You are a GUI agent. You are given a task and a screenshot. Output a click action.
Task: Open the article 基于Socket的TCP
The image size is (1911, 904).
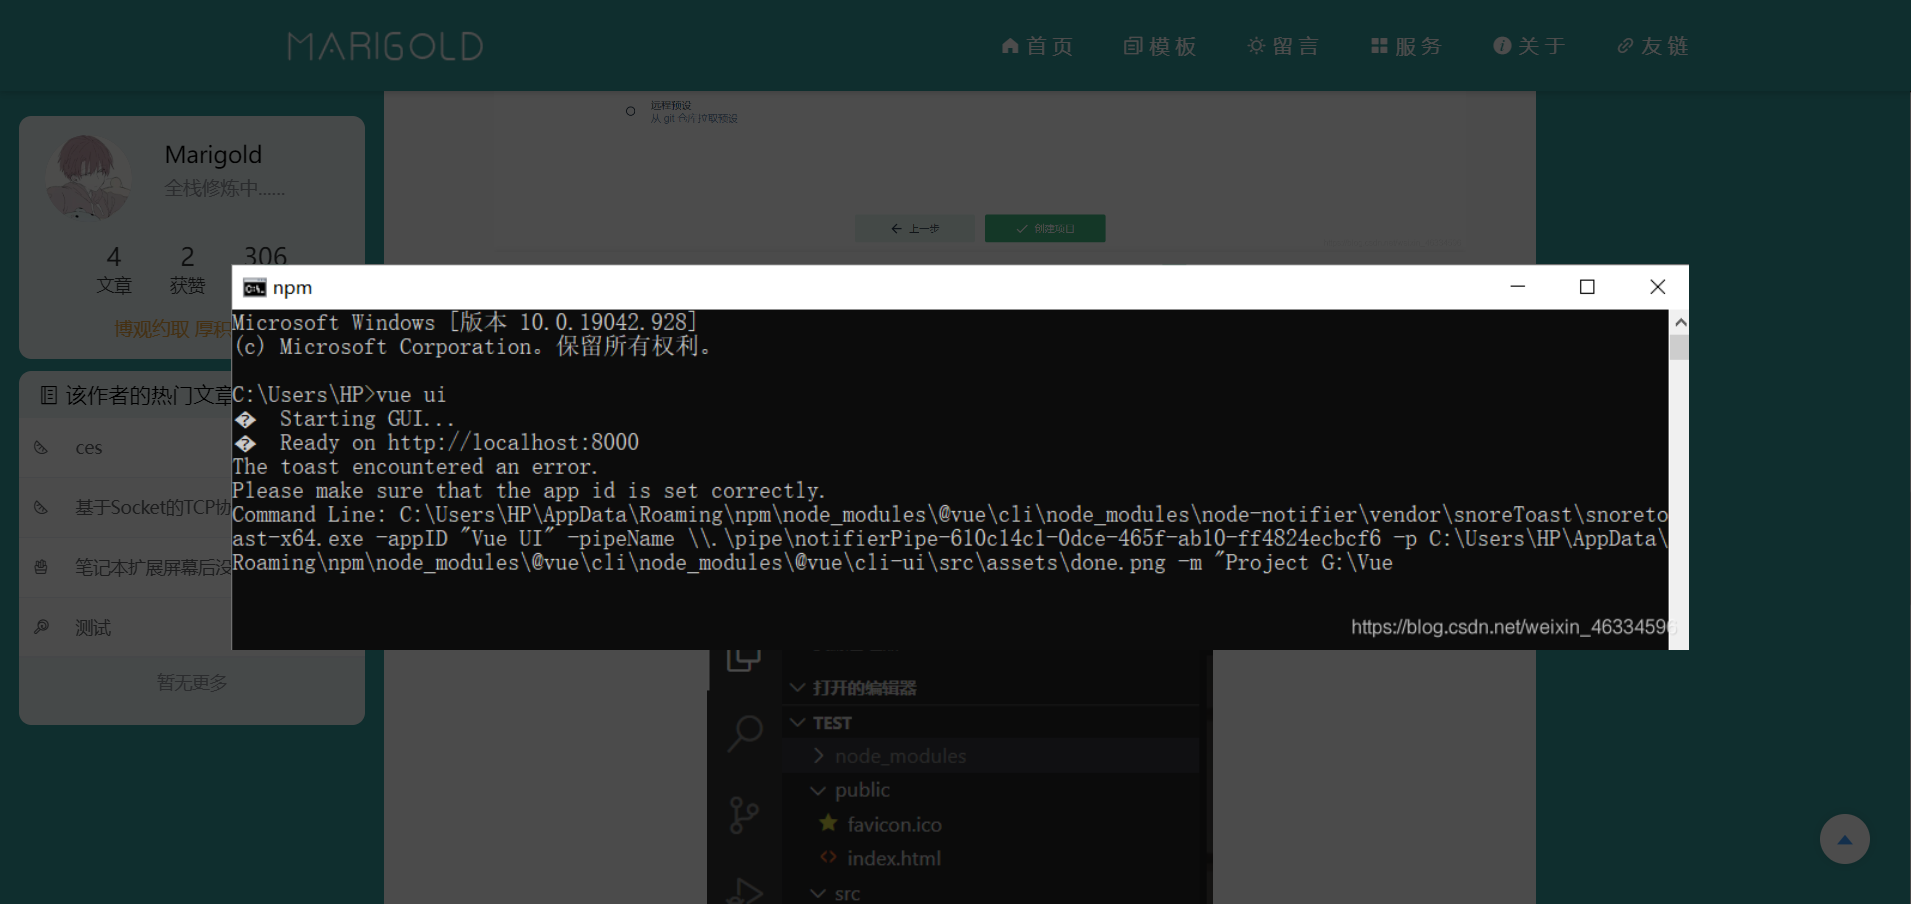[153, 508]
